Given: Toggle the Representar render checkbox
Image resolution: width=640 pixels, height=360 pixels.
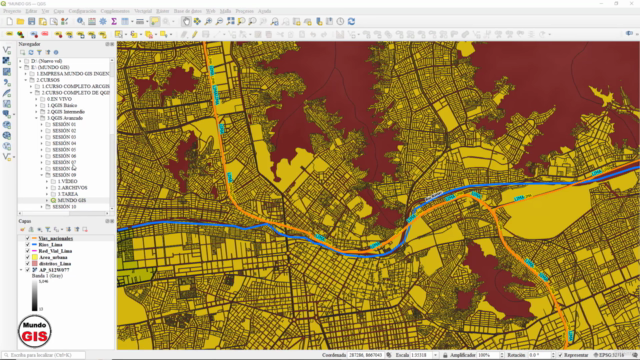Looking at the screenshot, I should (560, 355).
